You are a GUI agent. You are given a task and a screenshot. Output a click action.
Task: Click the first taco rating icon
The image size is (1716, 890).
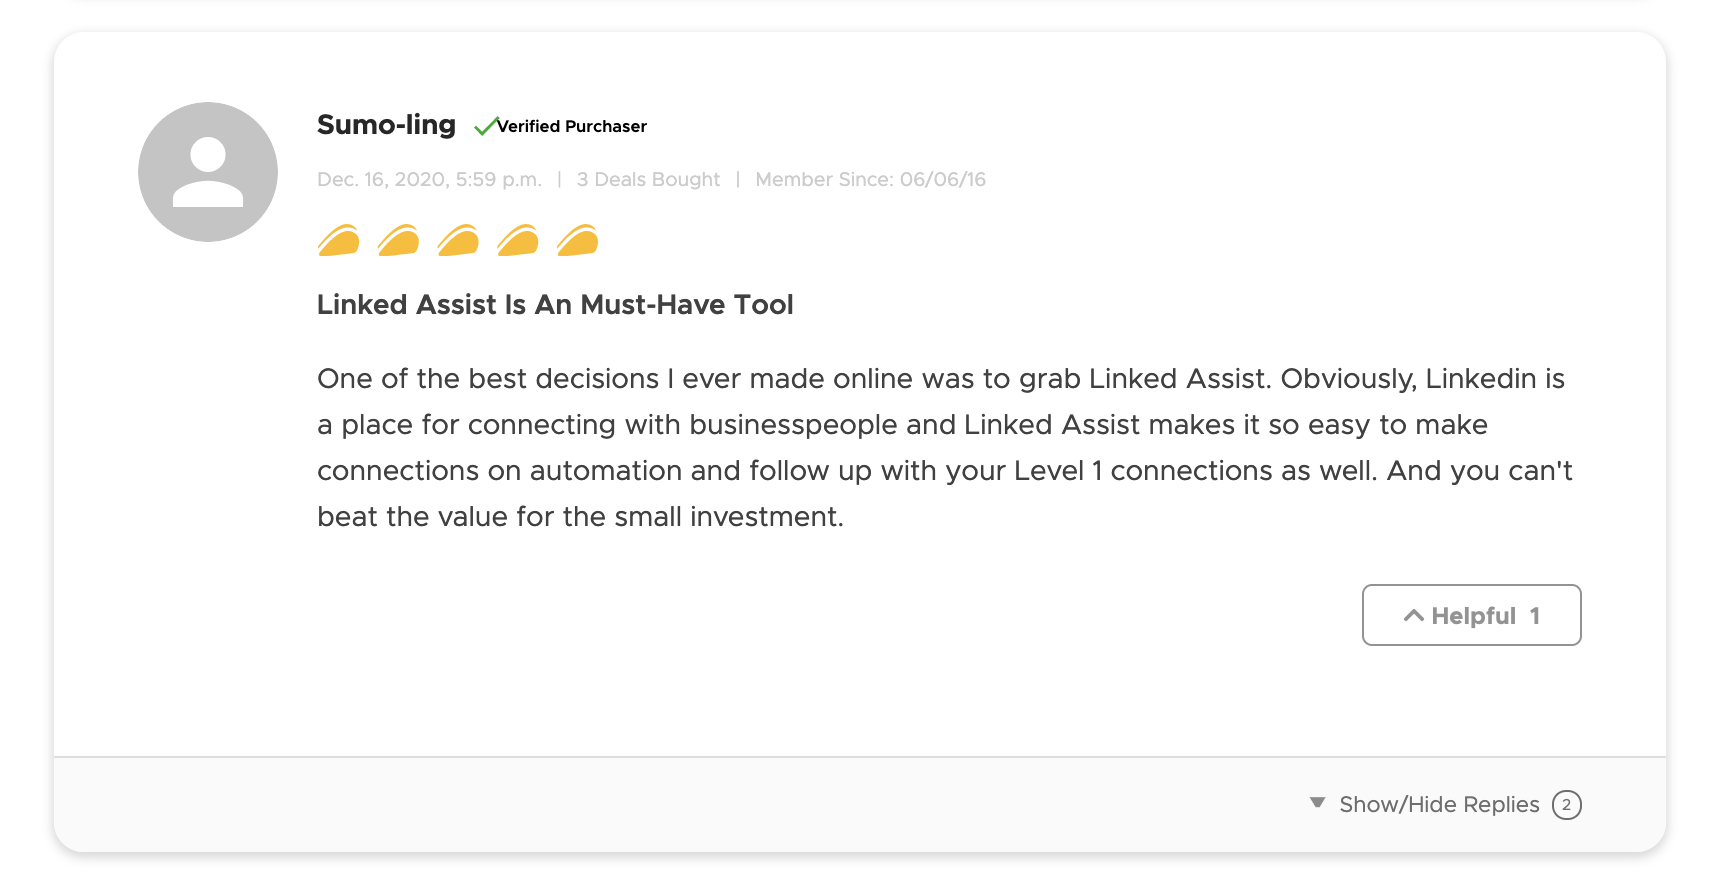339,241
